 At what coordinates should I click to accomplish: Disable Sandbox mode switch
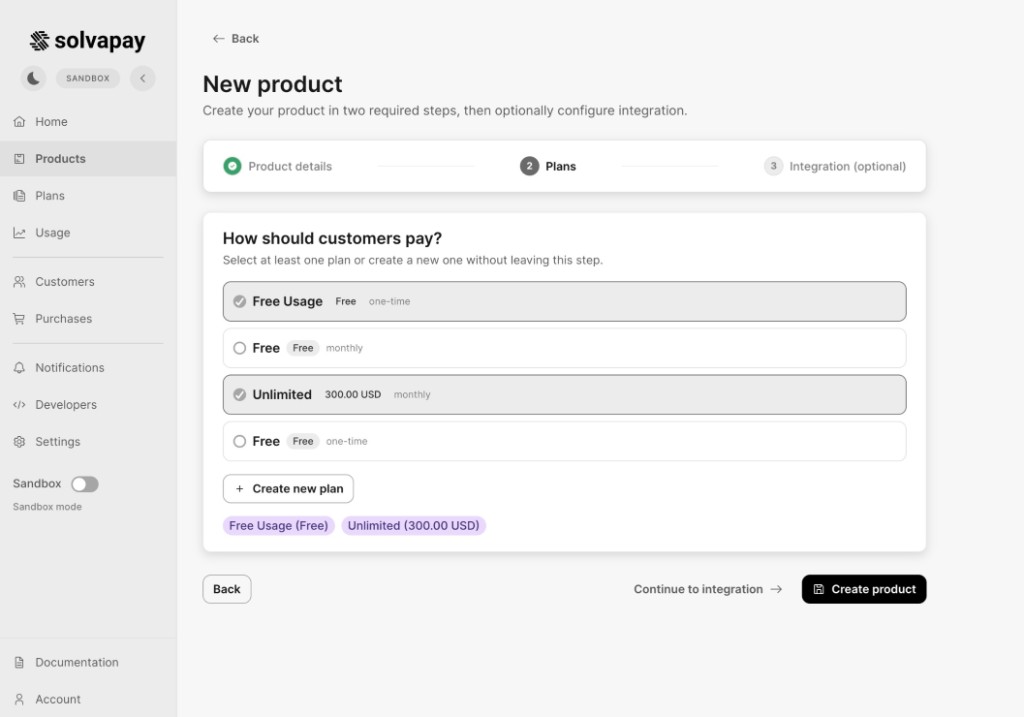[85, 483]
